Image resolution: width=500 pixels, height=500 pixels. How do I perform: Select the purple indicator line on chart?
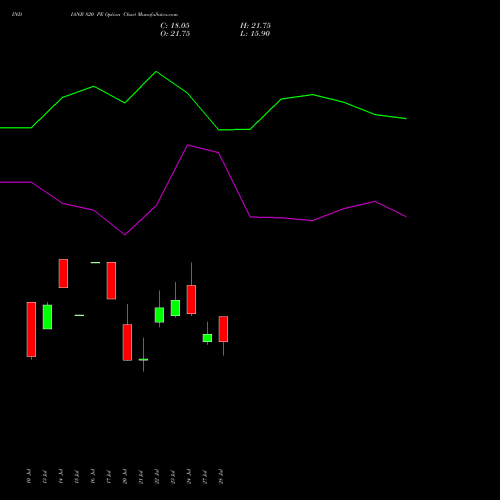[203, 190]
